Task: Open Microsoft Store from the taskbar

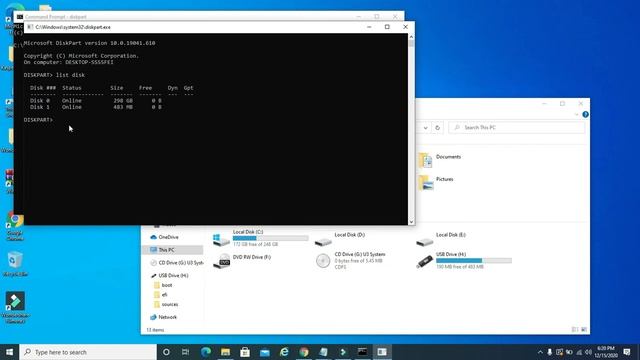Action: coord(245,352)
